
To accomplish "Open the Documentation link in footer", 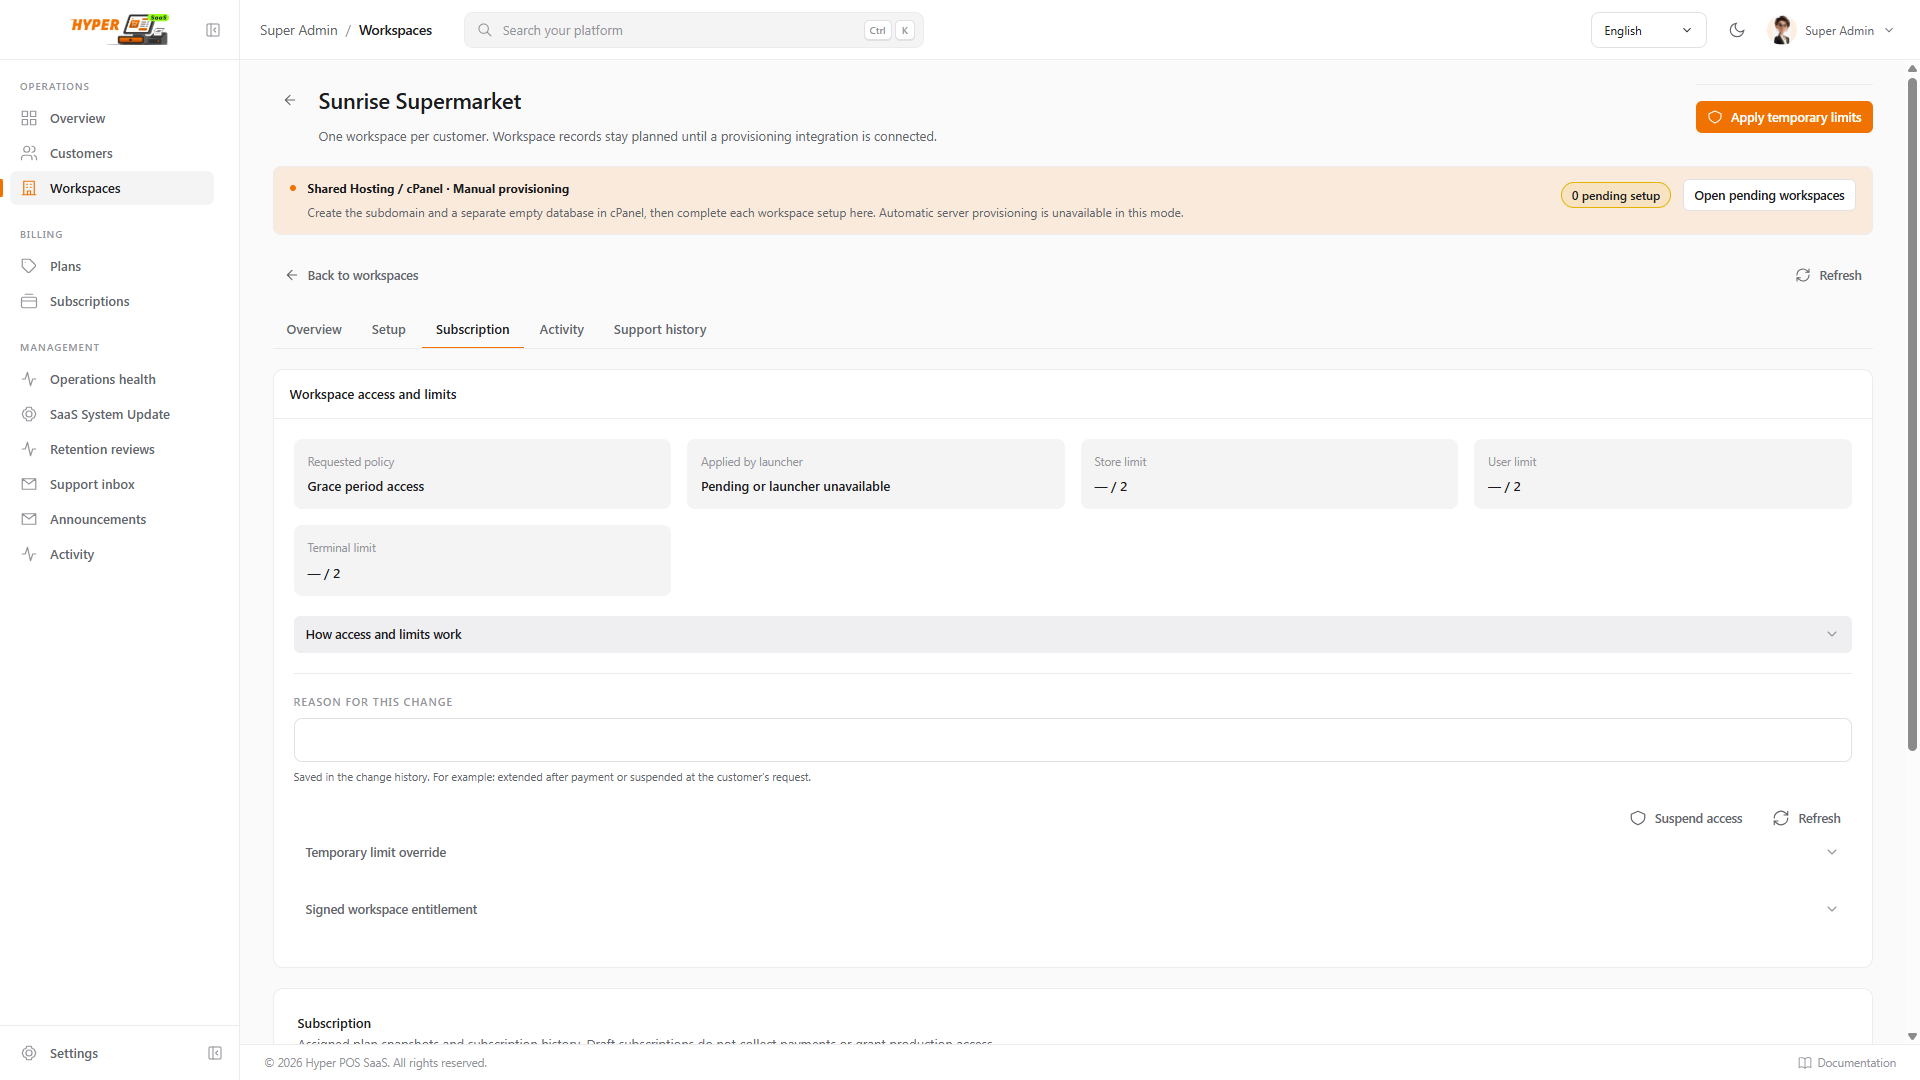I will pyautogui.click(x=1846, y=1063).
